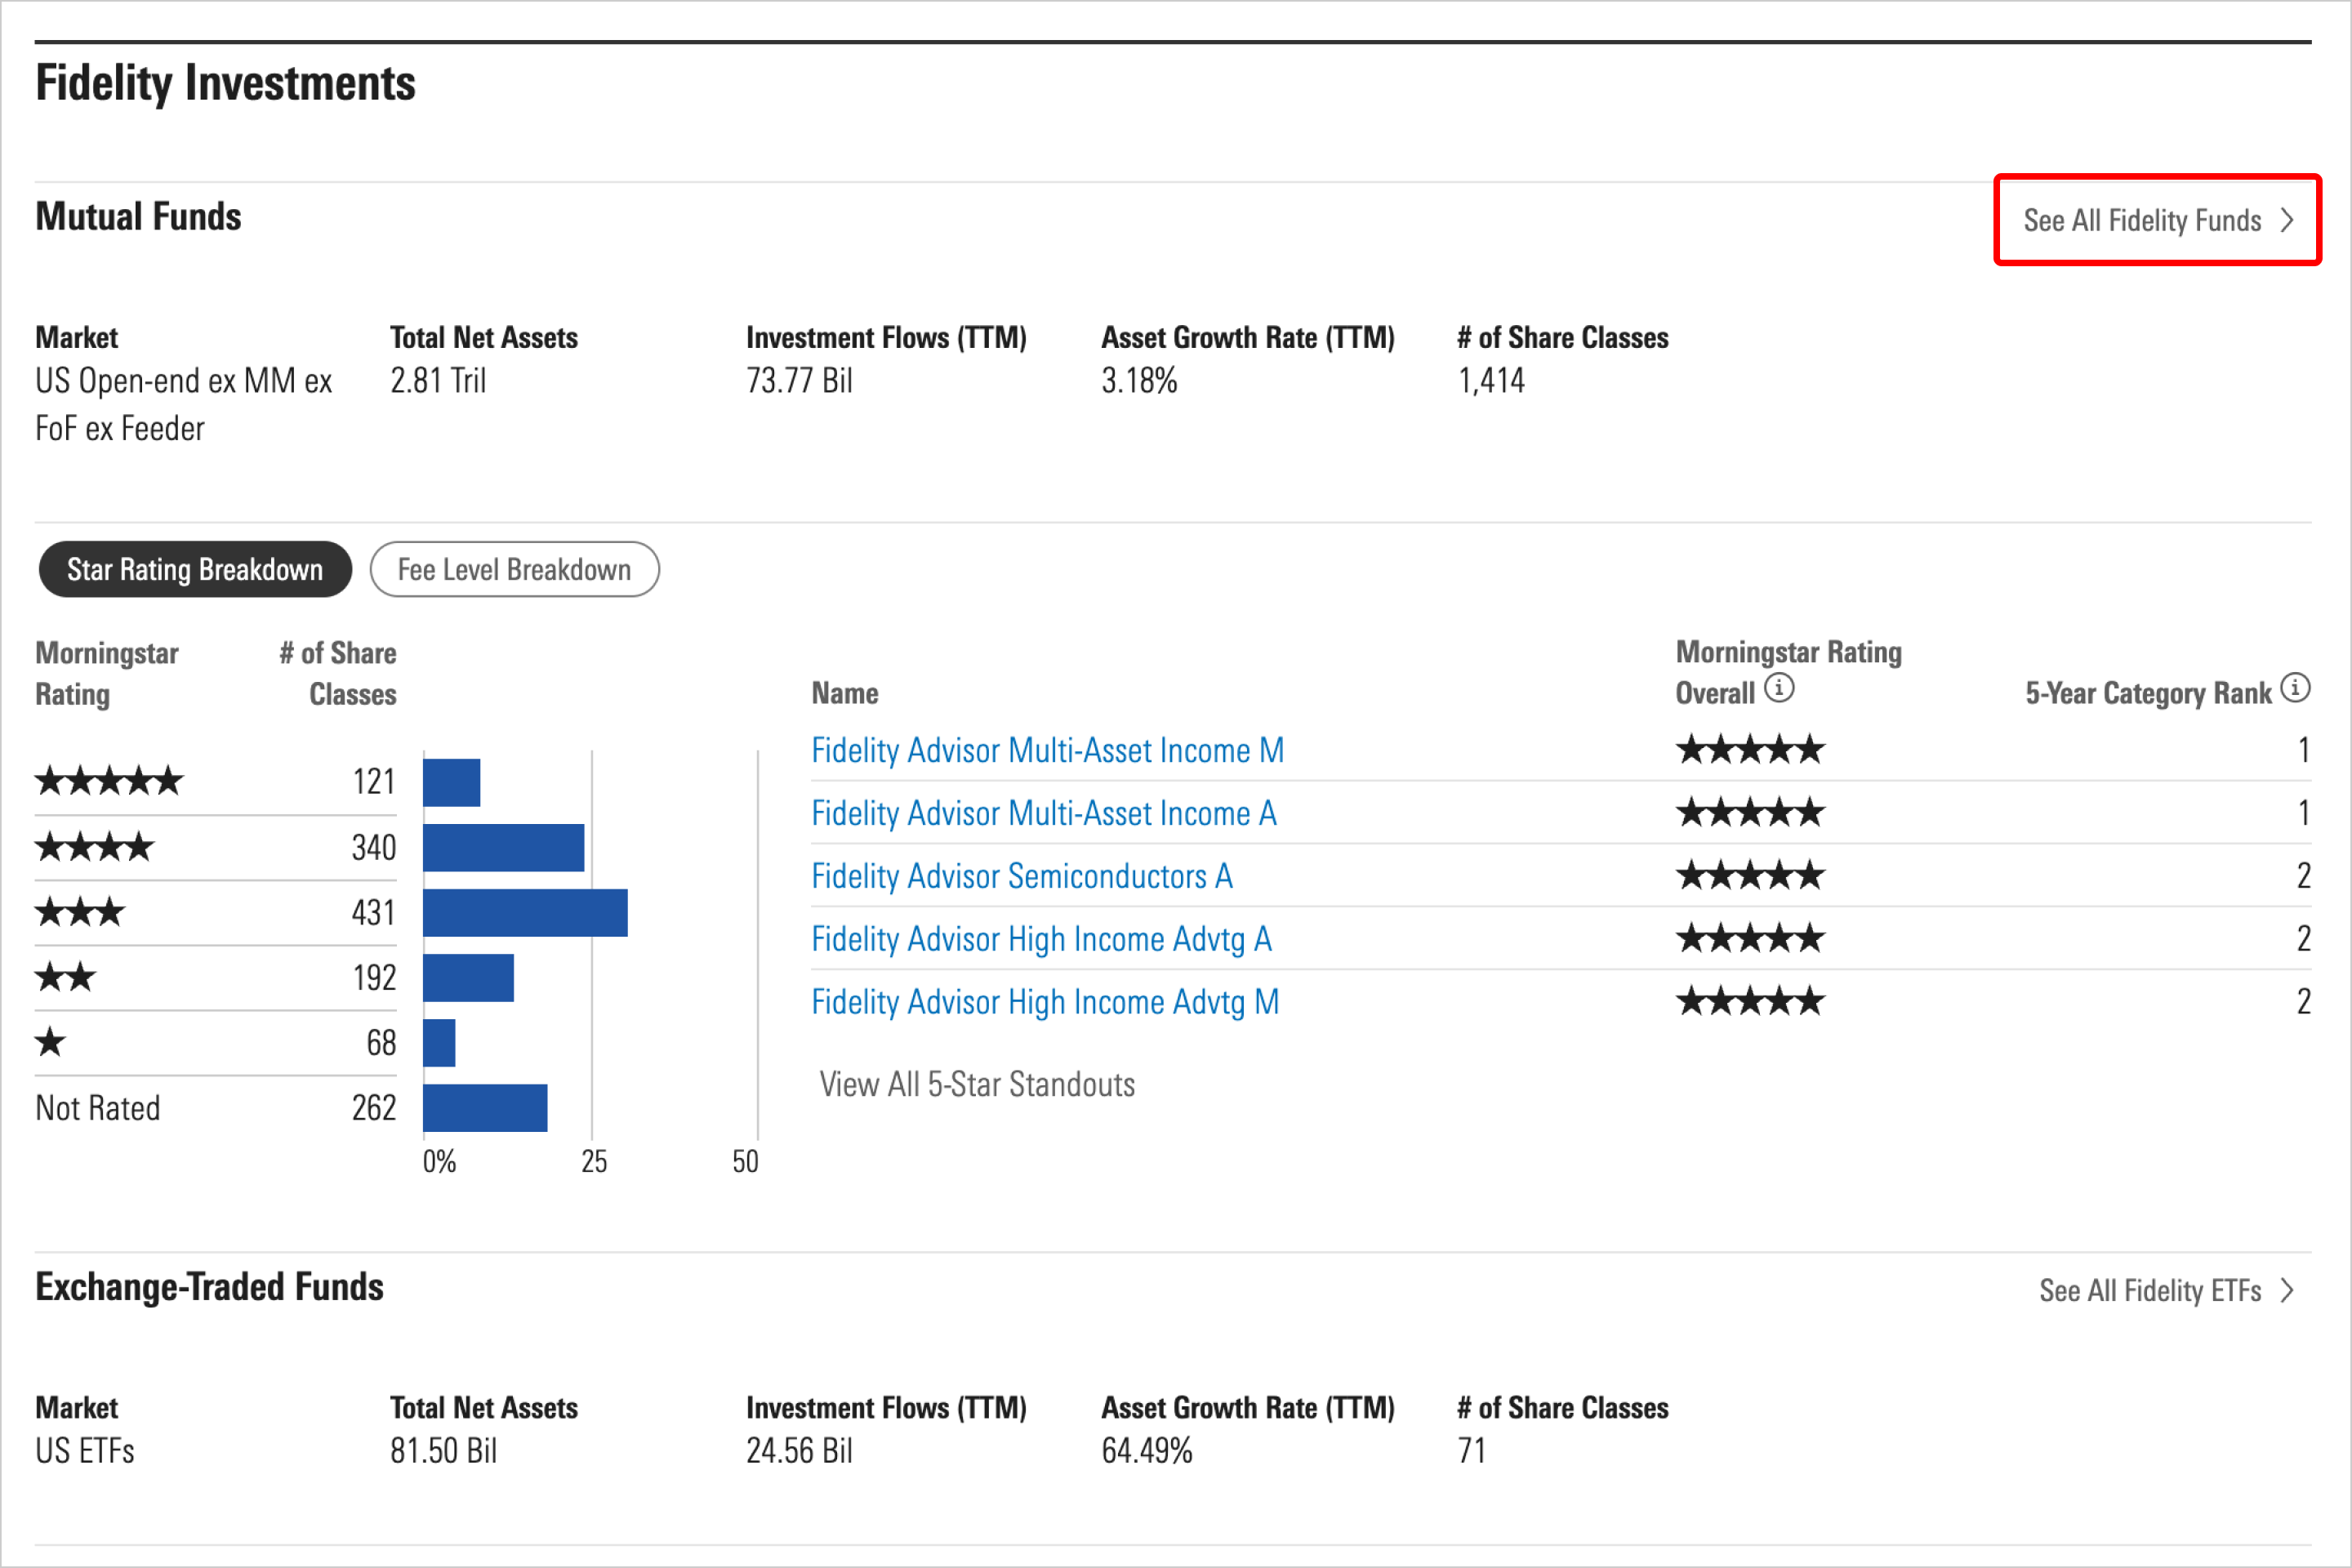Click star rating for High Income Advtg A row
Screen dimensions: 2352x1568
pos(1750,938)
